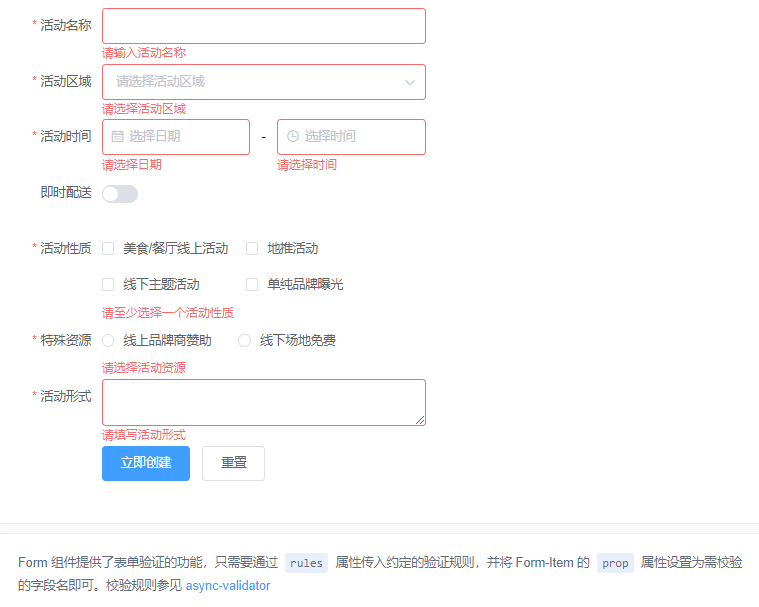The width and height of the screenshot is (759, 607).
Task: Click the 活动区域 field label
Action: (x=66, y=81)
